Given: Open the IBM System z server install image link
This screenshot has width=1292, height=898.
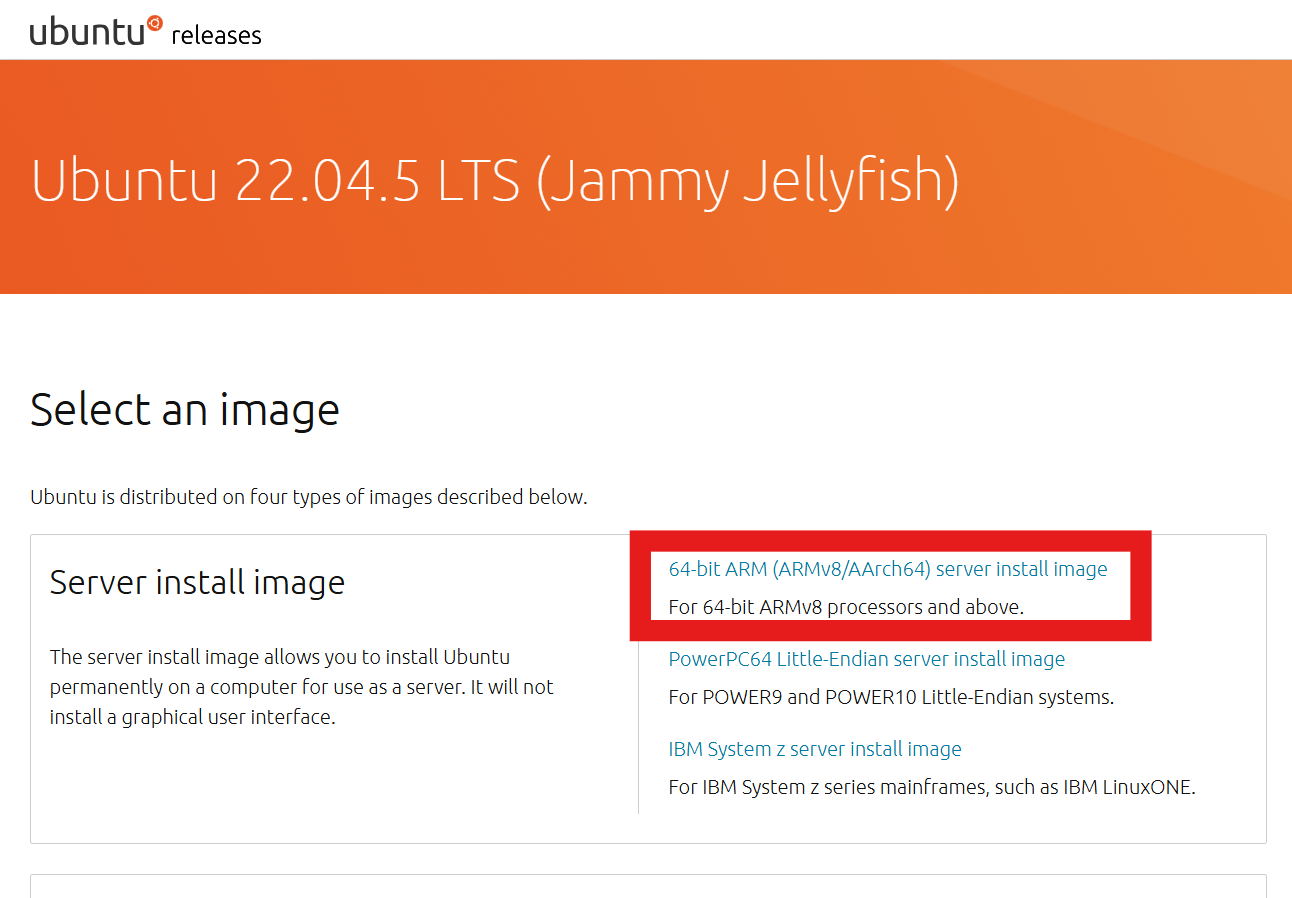Looking at the screenshot, I should 814,749.
